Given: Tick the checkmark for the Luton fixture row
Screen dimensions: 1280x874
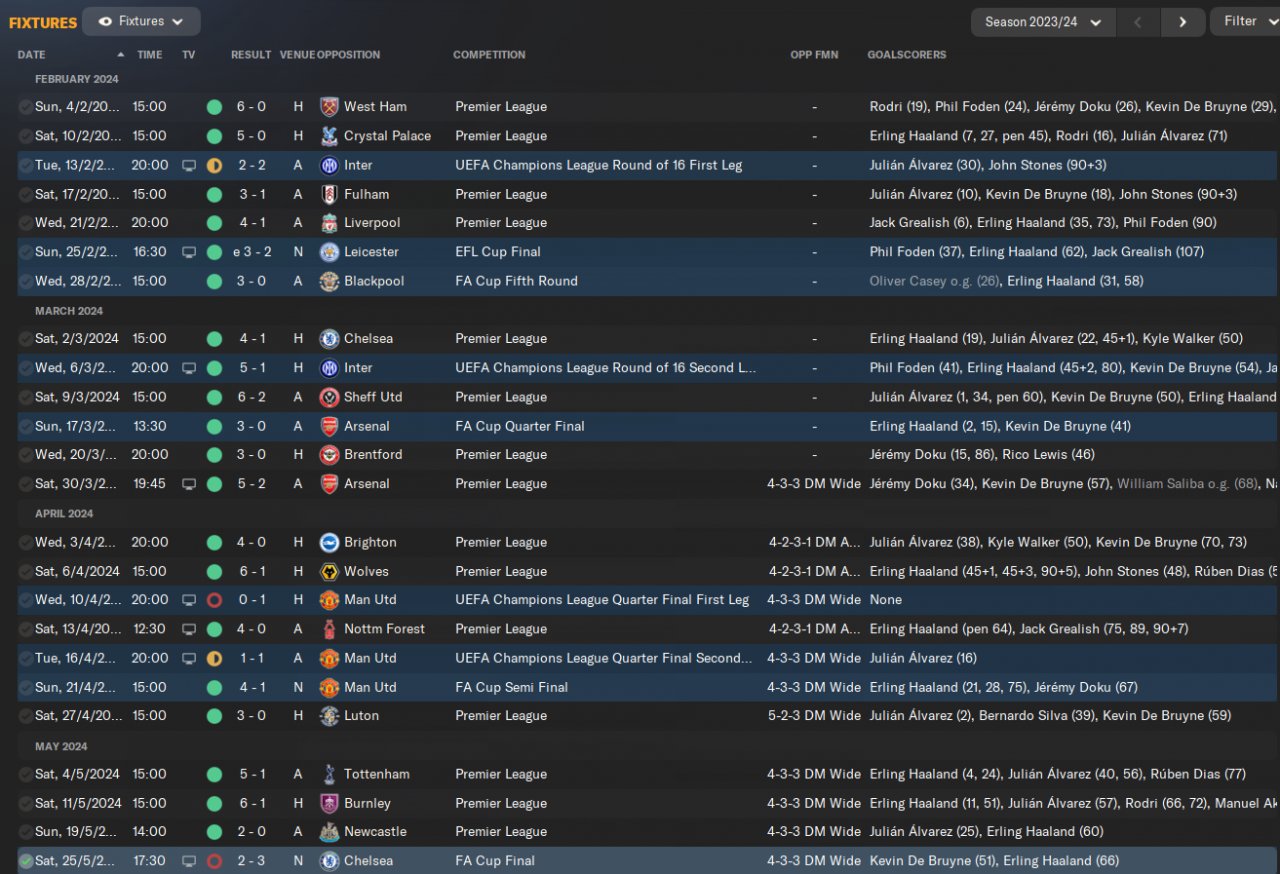Looking at the screenshot, I should pos(25,716).
